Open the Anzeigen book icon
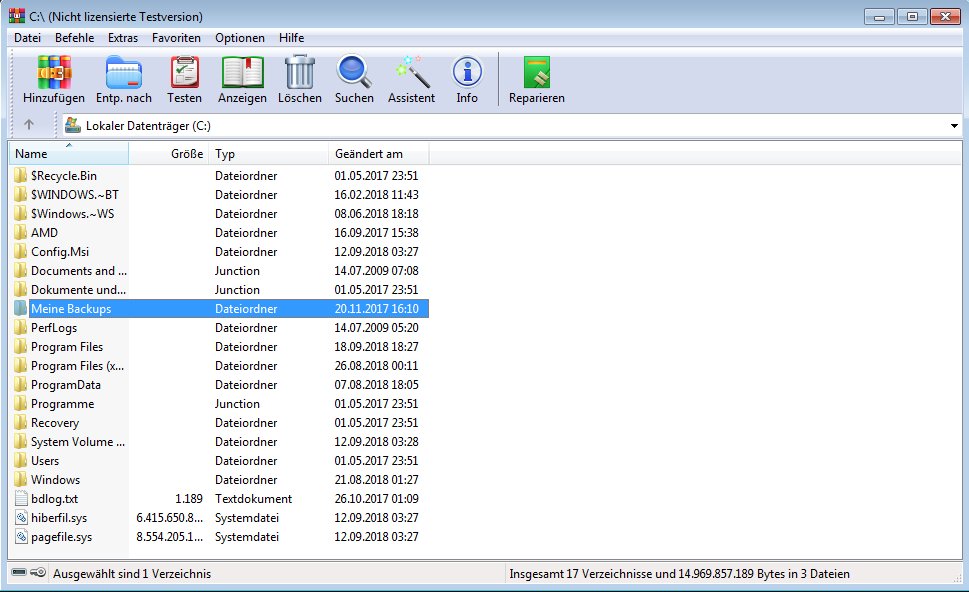Screen dimensions: 969x592 point(242,72)
